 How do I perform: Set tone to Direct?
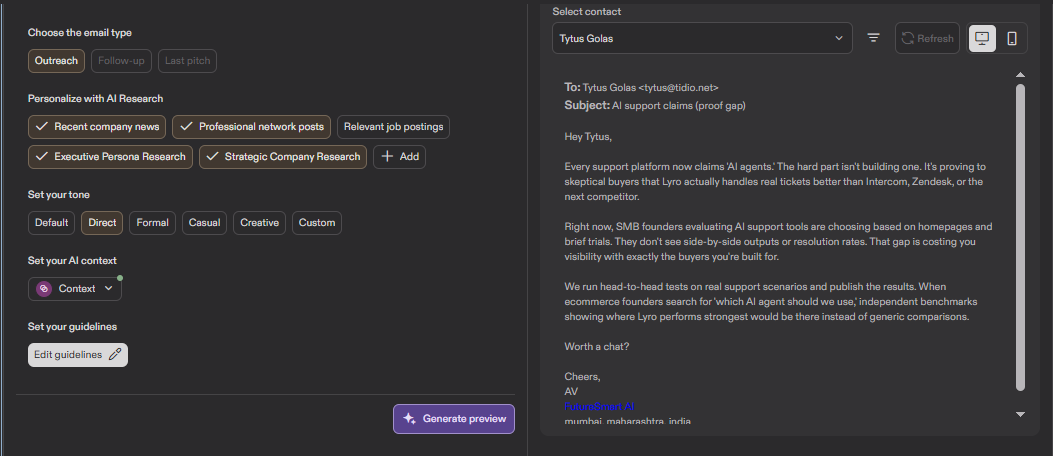click(102, 223)
